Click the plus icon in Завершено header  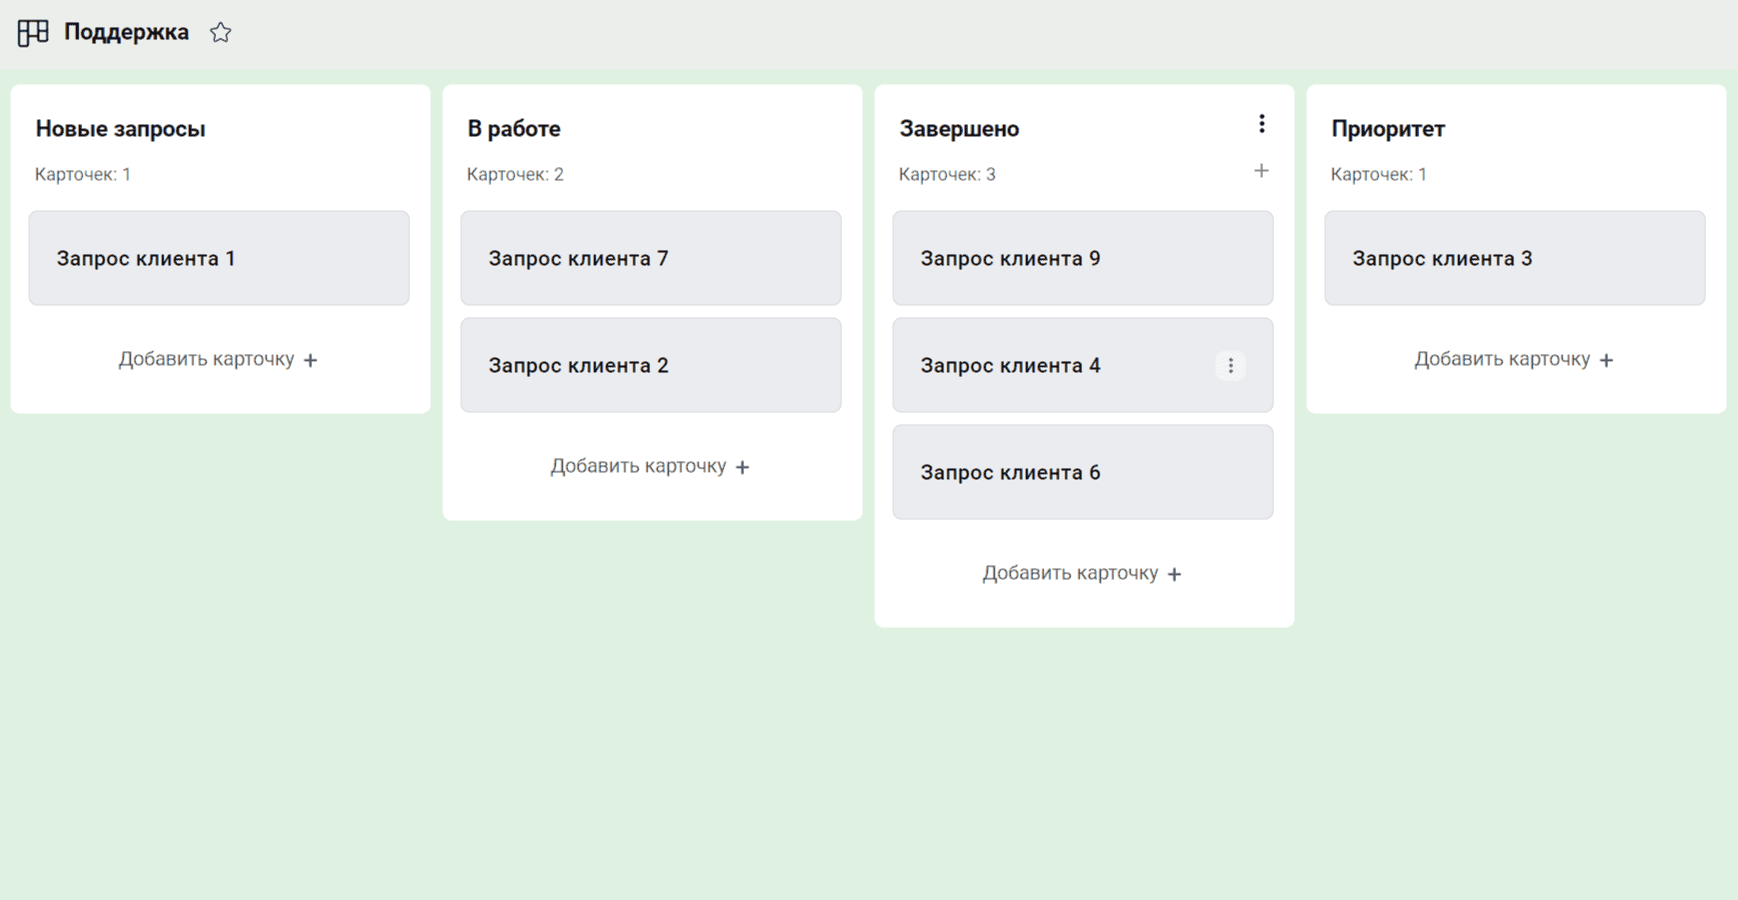[1261, 171]
